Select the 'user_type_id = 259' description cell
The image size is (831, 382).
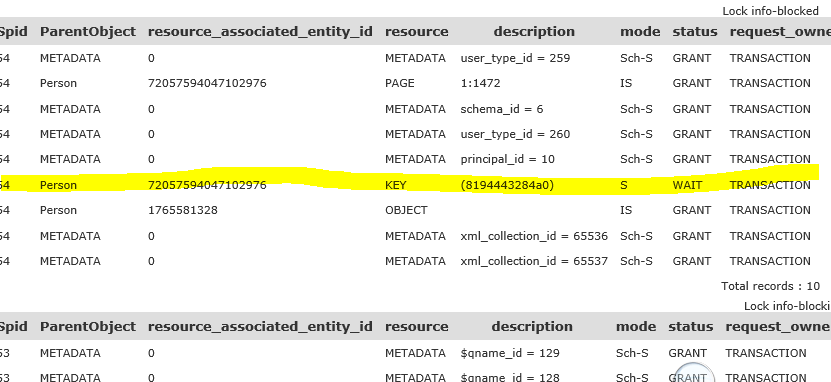point(515,58)
